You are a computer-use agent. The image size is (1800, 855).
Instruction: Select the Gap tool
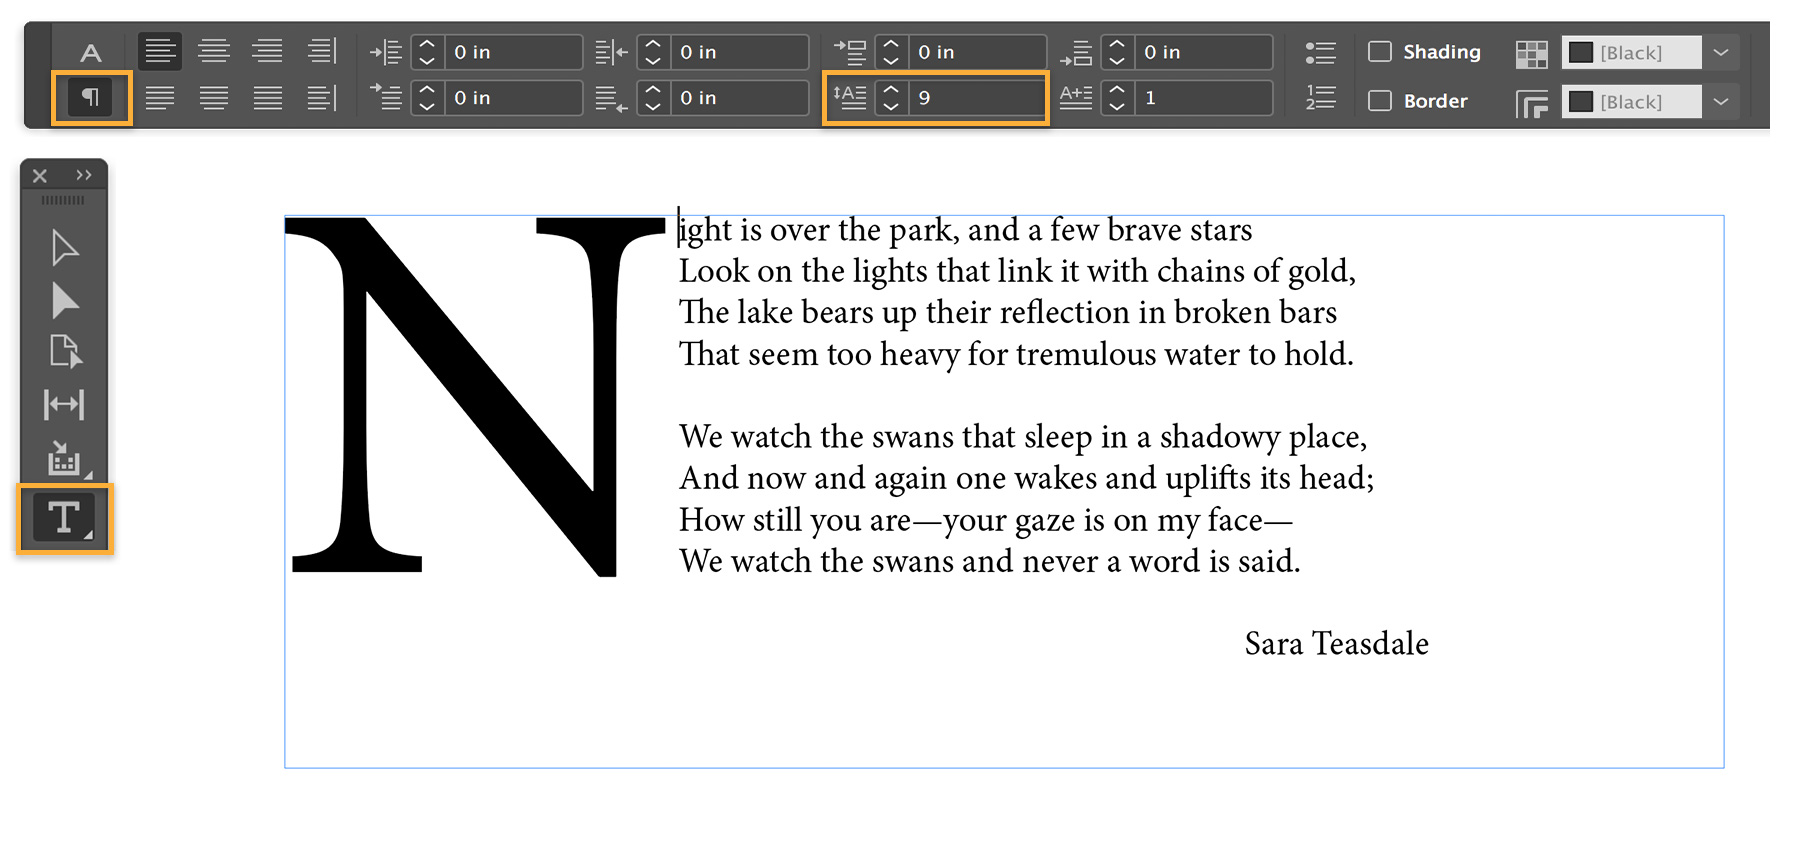(x=64, y=404)
